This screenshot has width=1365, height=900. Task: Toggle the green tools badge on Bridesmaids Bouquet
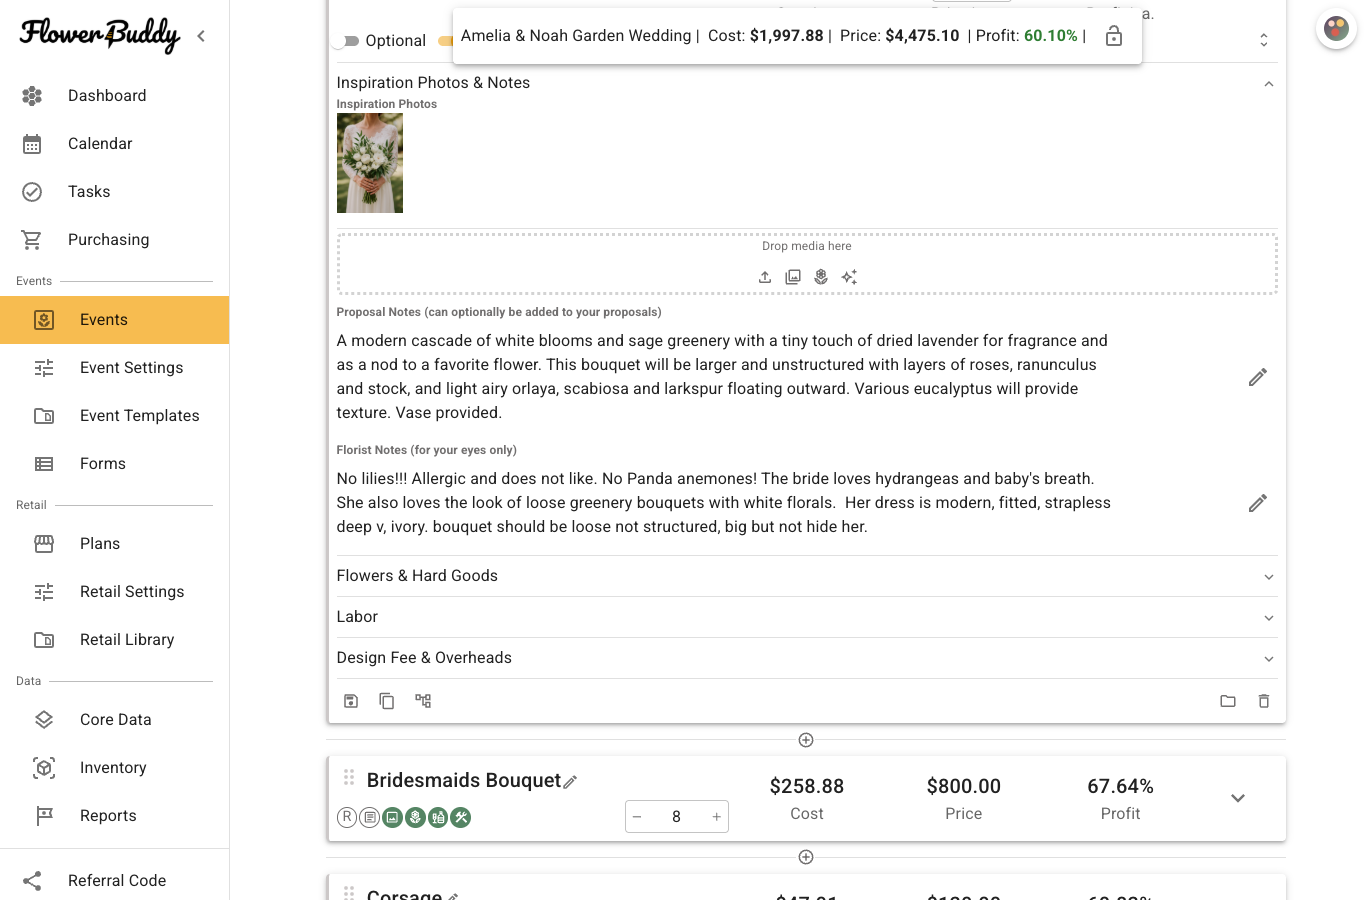pyautogui.click(x=461, y=817)
